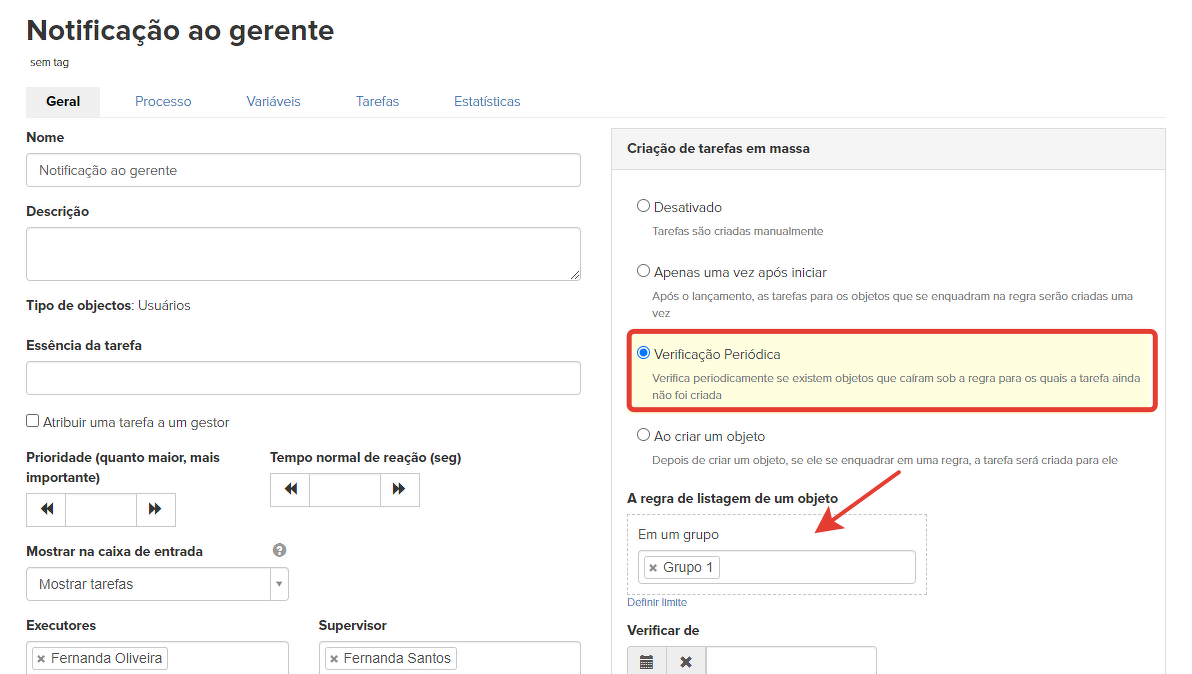This screenshot has width=1192, height=674.
Task: Decrease normal reaction time with rewind arrows
Action: point(290,489)
